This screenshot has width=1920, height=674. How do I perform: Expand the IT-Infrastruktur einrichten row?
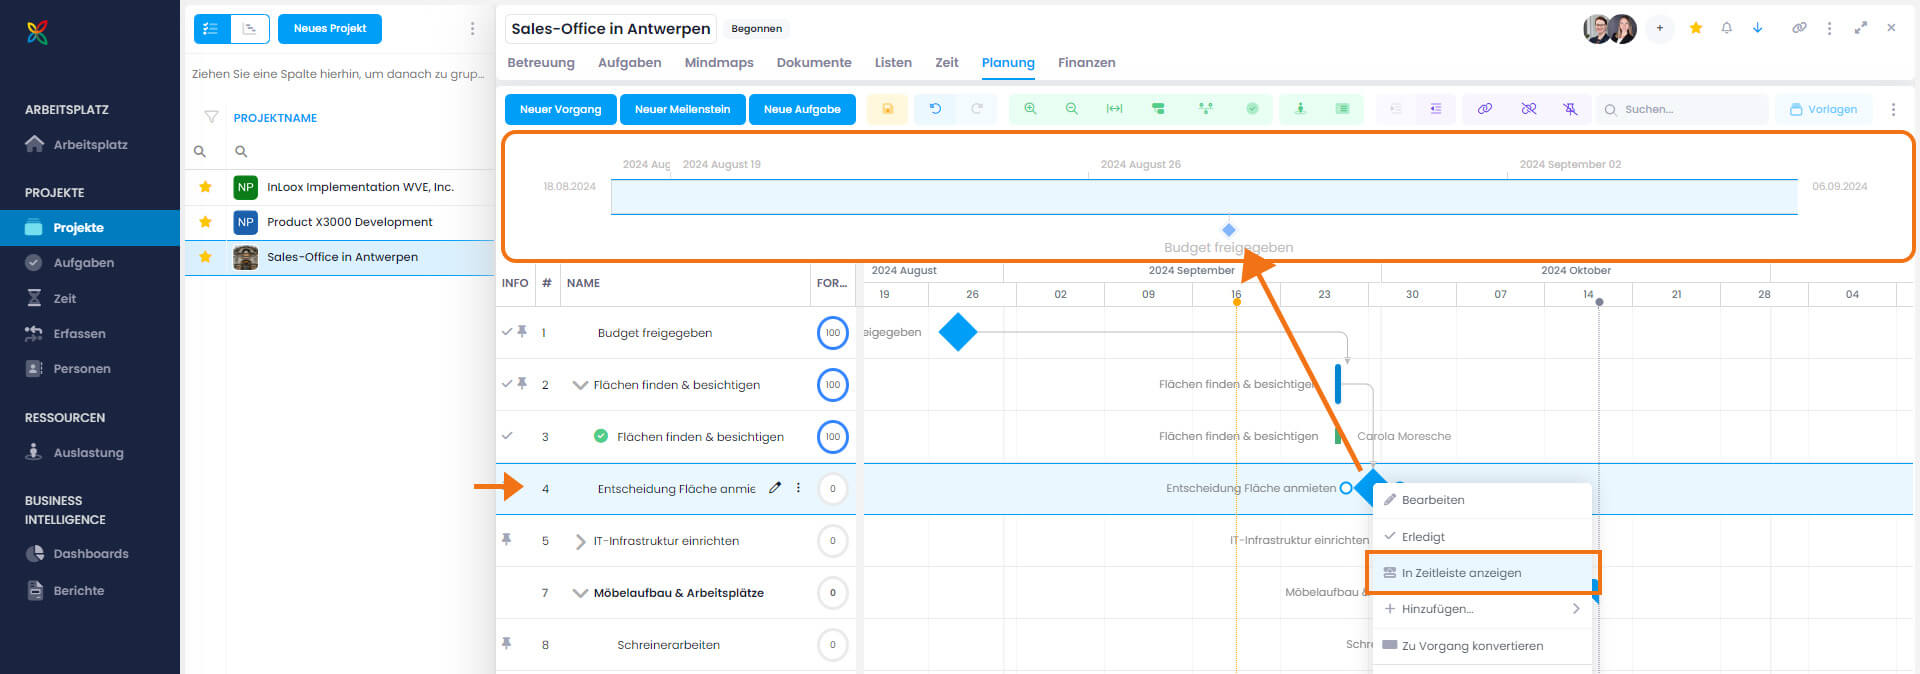tap(580, 541)
